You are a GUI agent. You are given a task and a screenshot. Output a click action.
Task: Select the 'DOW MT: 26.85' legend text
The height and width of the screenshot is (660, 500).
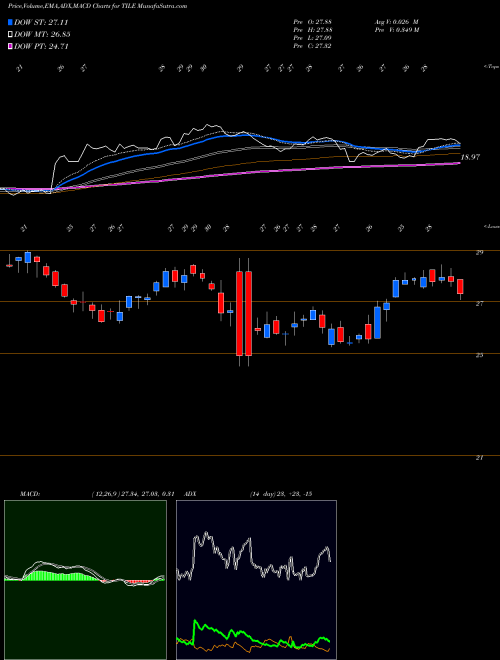click(42, 35)
